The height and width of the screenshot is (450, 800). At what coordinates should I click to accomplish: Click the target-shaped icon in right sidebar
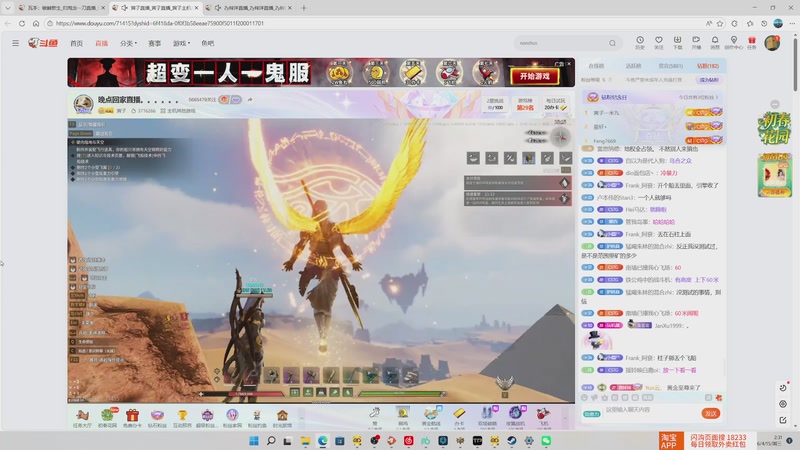[x=783, y=404]
